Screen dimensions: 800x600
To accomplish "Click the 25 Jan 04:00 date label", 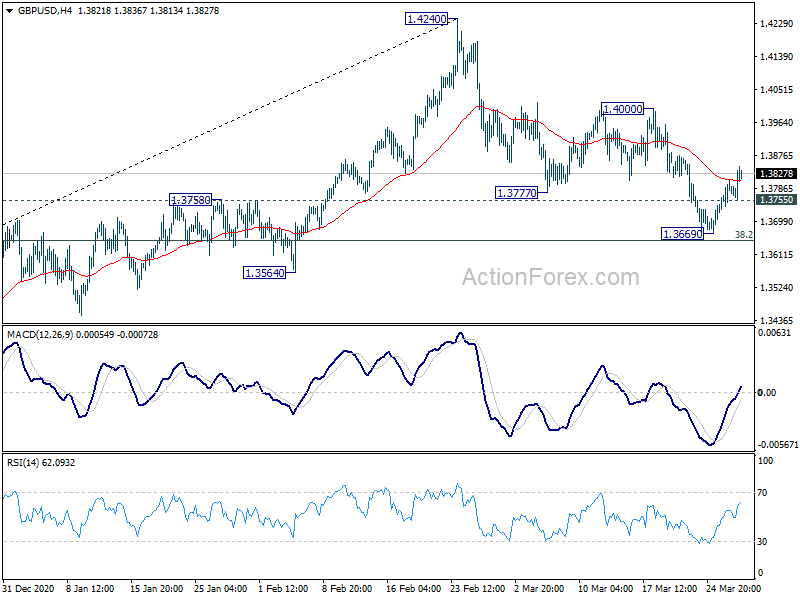I will 220,589.
